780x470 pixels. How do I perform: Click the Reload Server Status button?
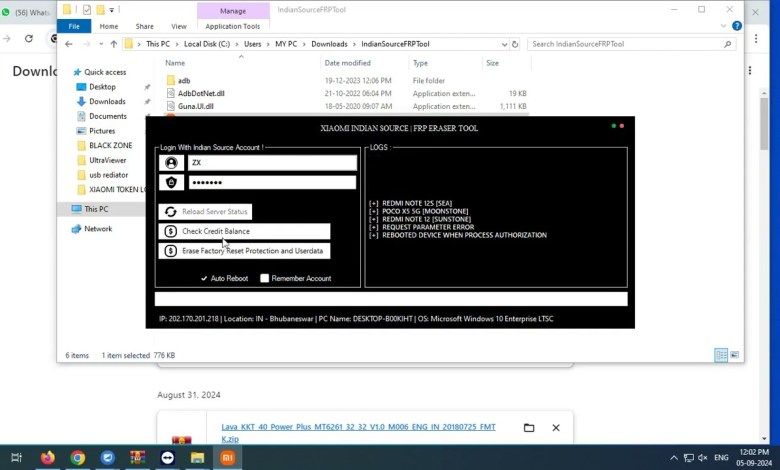click(205, 212)
